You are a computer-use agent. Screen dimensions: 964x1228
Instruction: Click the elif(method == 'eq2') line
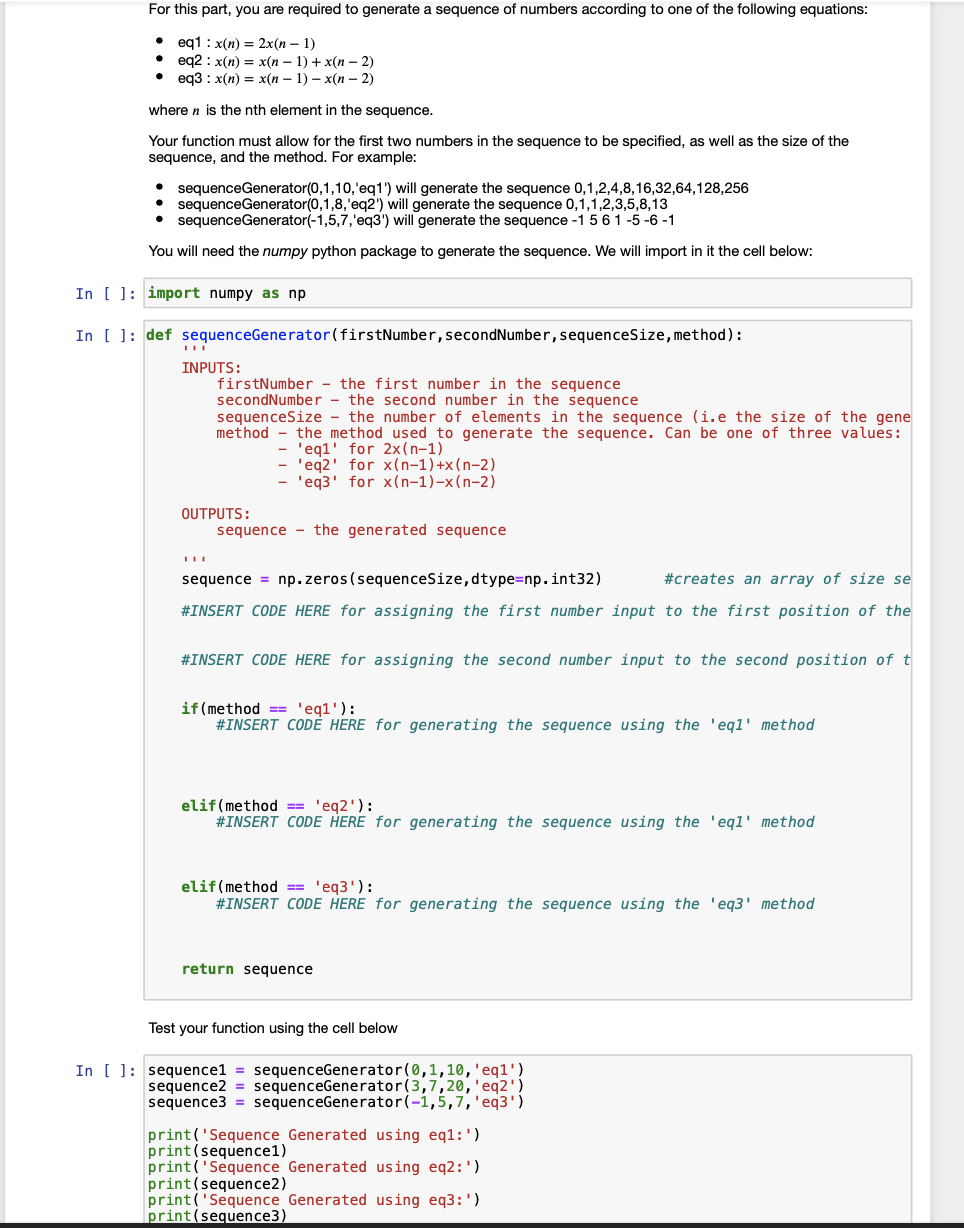258,805
